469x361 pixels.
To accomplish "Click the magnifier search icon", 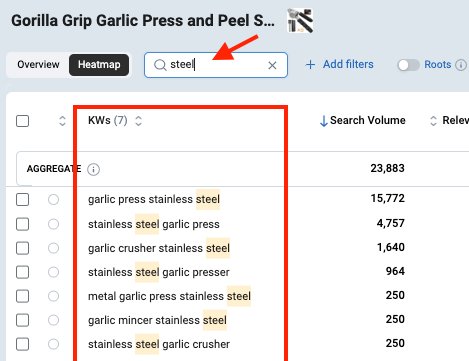I will [x=160, y=65].
